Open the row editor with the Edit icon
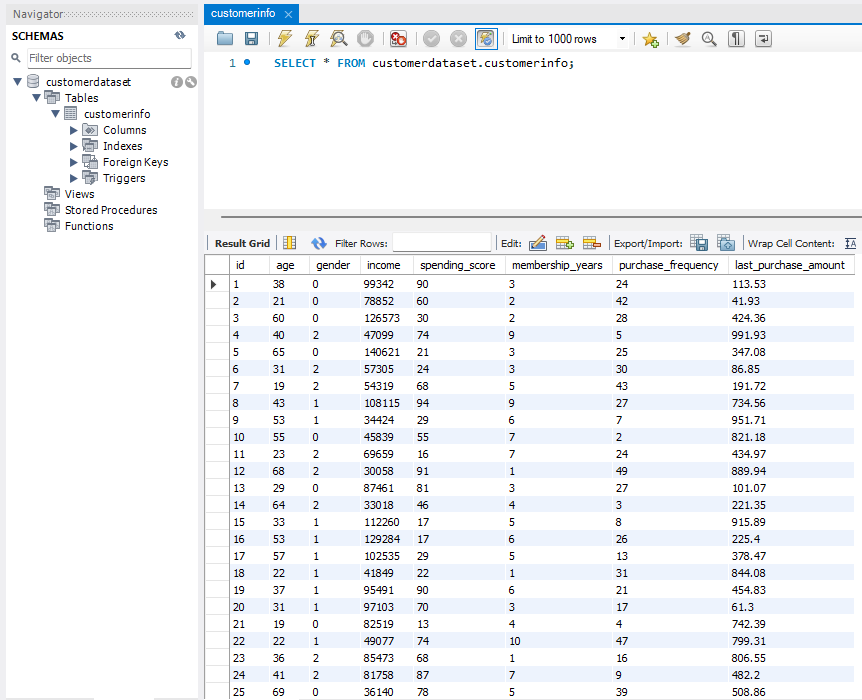The height and width of the screenshot is (700, 862). [x=538, y=243]
